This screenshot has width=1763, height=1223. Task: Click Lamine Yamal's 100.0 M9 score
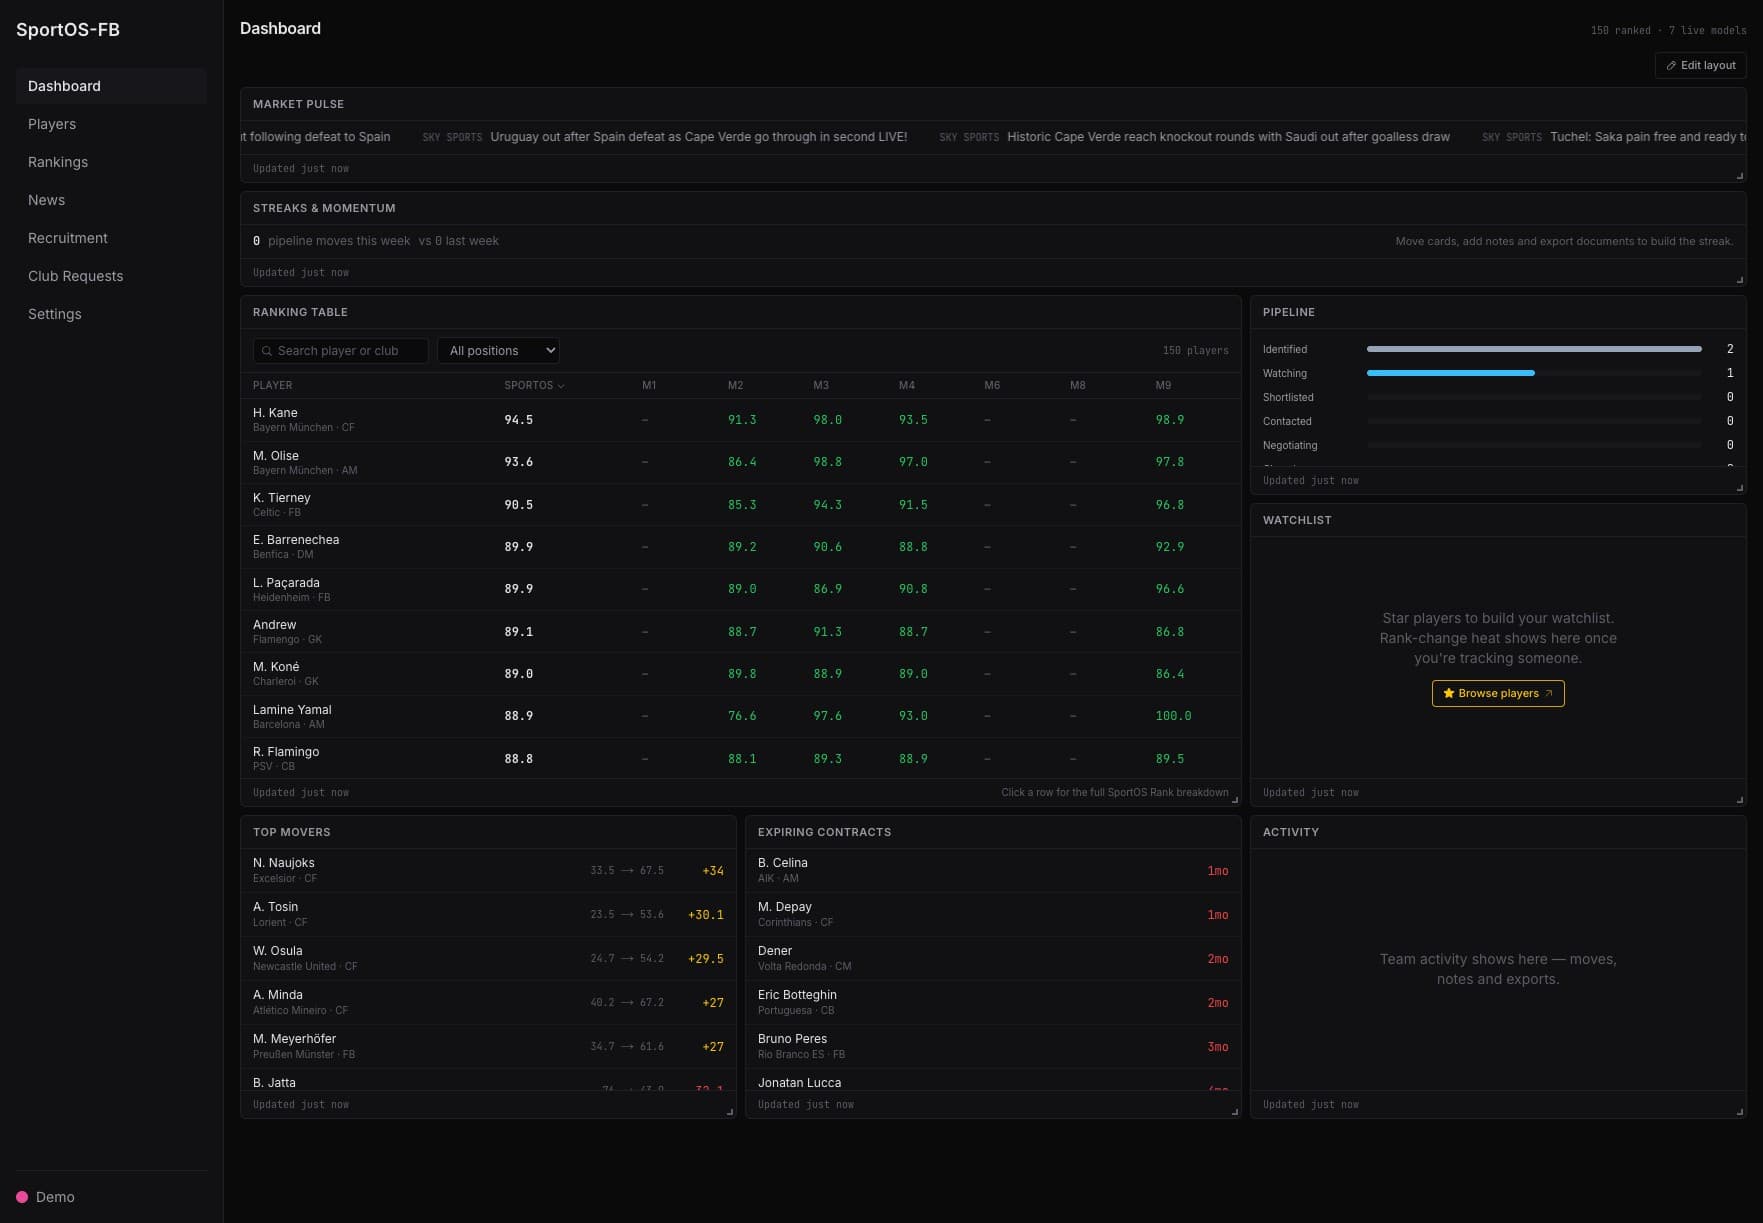pyautogui.click(x=1173, y=716)
